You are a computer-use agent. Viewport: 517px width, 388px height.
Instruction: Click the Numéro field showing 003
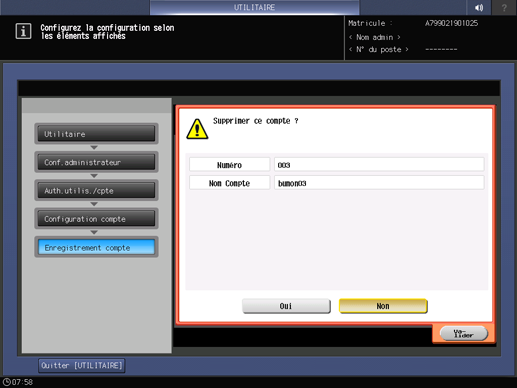coord(379,165)
